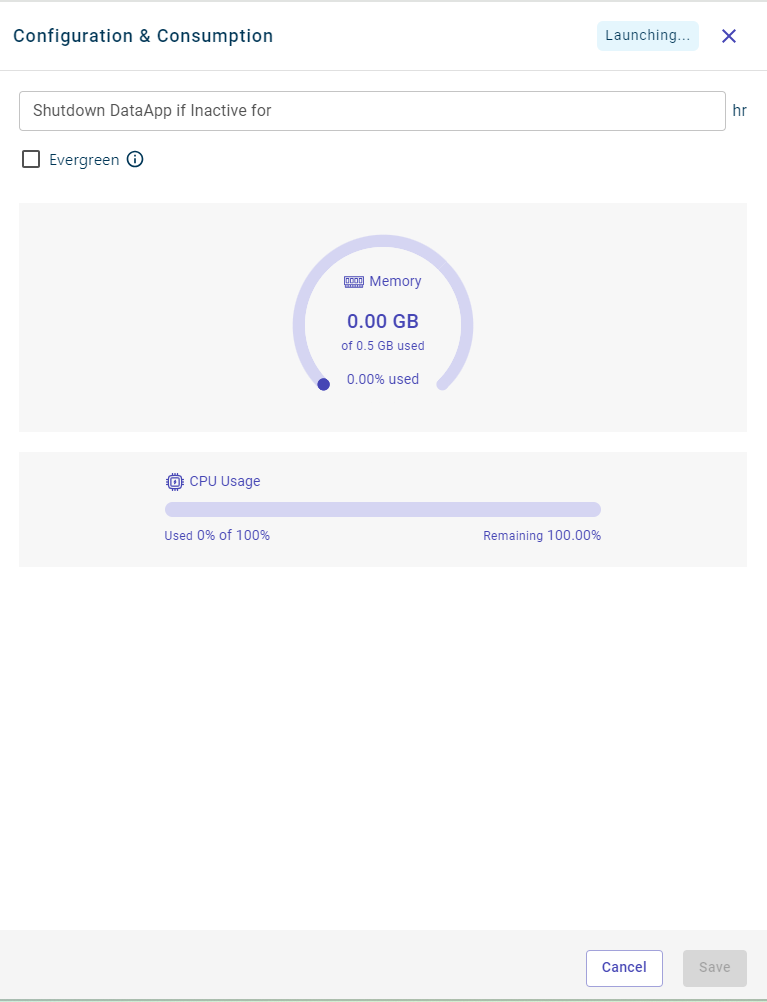The height and width of the screenshot is (1002, 767).
Task: Click the Used 0% of 100% label
Action: pyautogui.click(x=217, y=536)
